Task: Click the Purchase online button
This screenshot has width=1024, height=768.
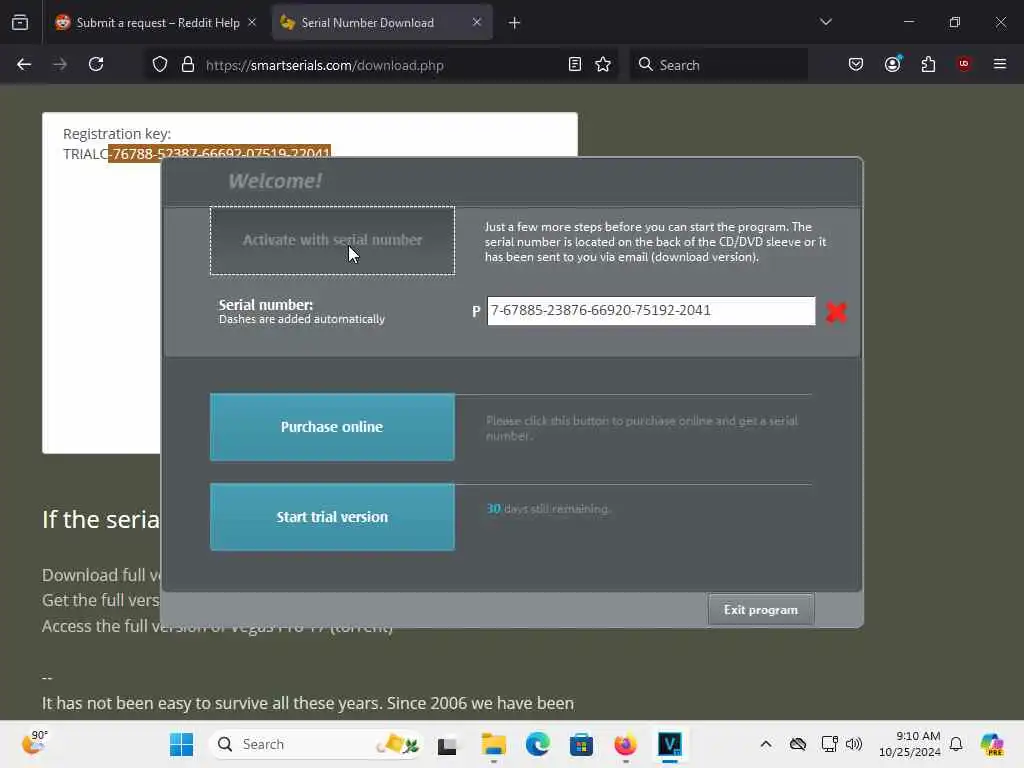Action: pyautogui.click(x=332, y=427)
